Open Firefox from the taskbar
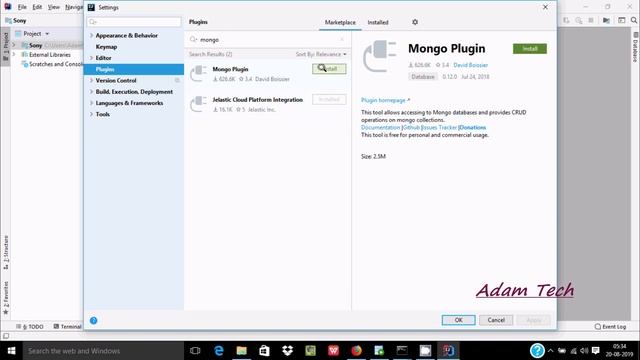This screenshot has height=360, width=640. click(356, 351)
